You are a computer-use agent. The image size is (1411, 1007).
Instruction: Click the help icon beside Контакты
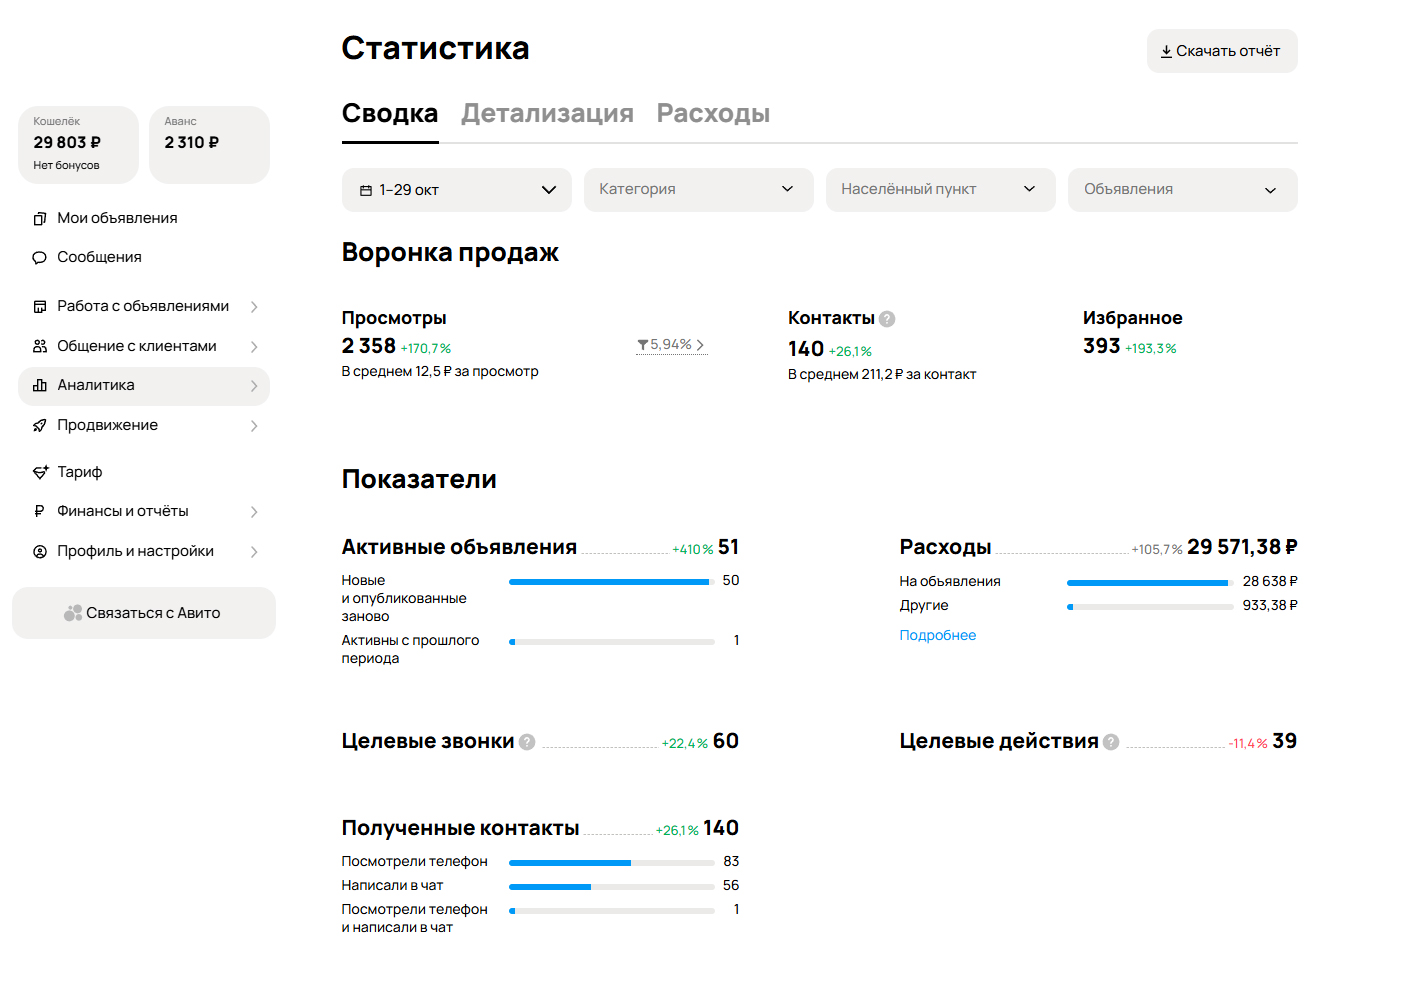(x=887, y=319)
